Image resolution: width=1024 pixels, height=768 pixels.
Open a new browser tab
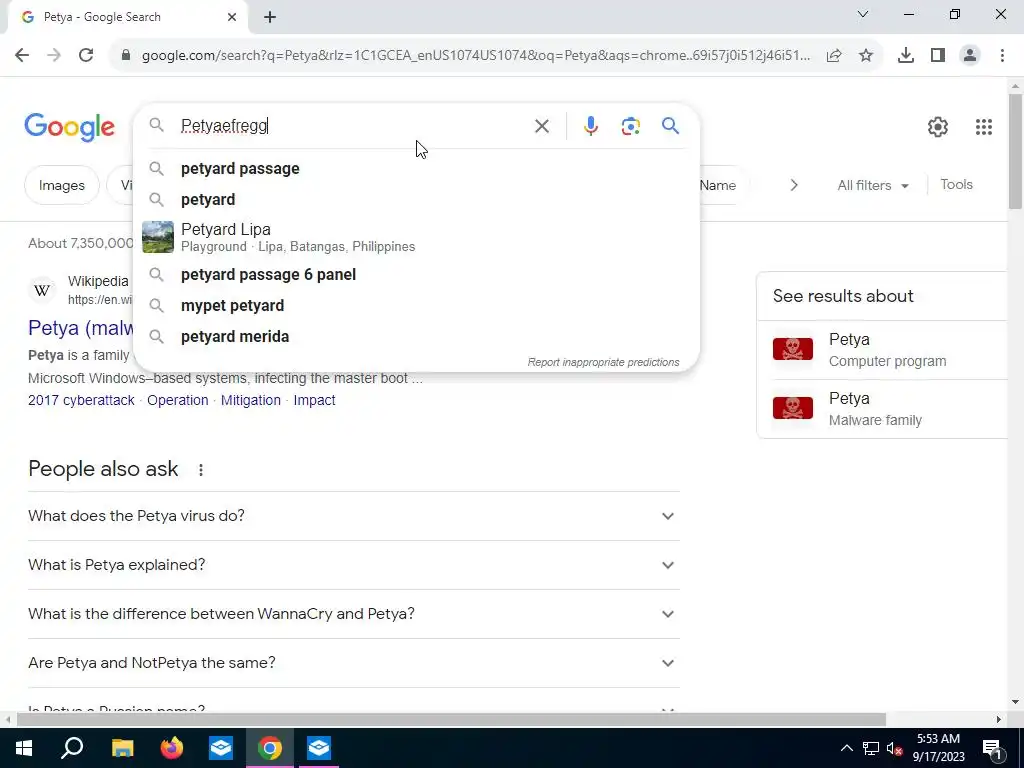coord(270,17)
